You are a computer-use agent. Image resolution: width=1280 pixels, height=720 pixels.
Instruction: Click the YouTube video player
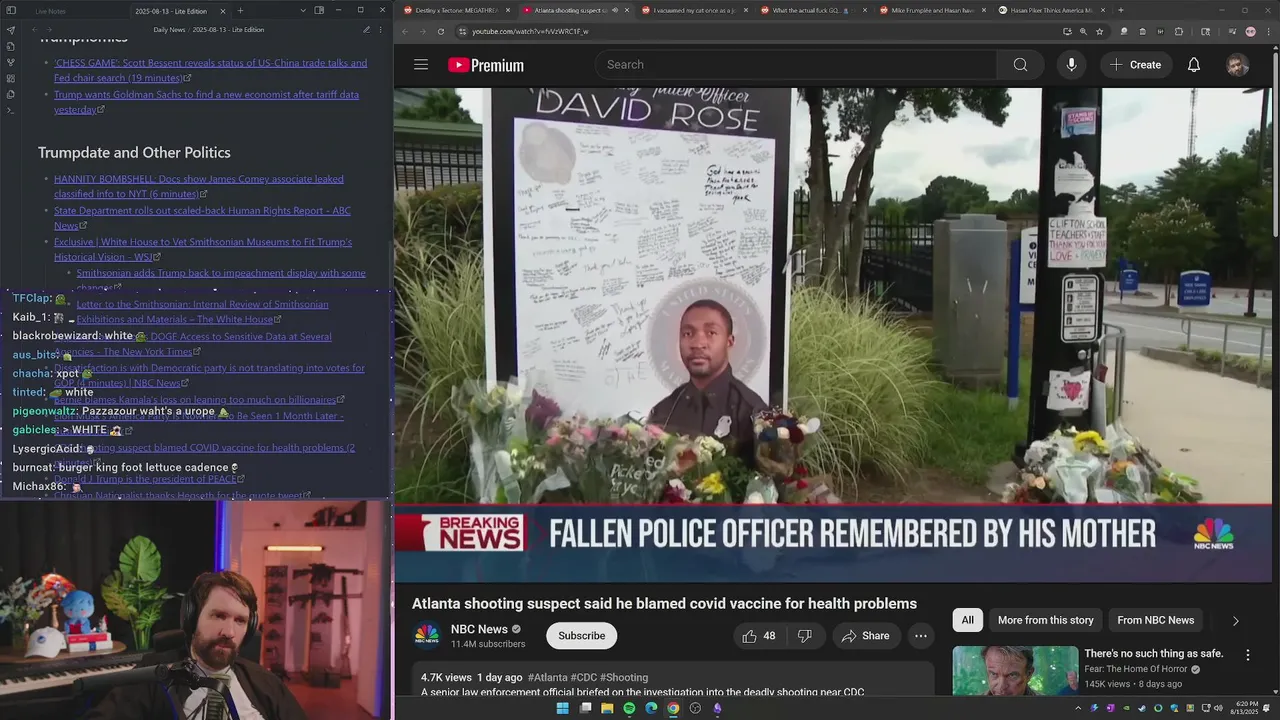click(834, 335)
